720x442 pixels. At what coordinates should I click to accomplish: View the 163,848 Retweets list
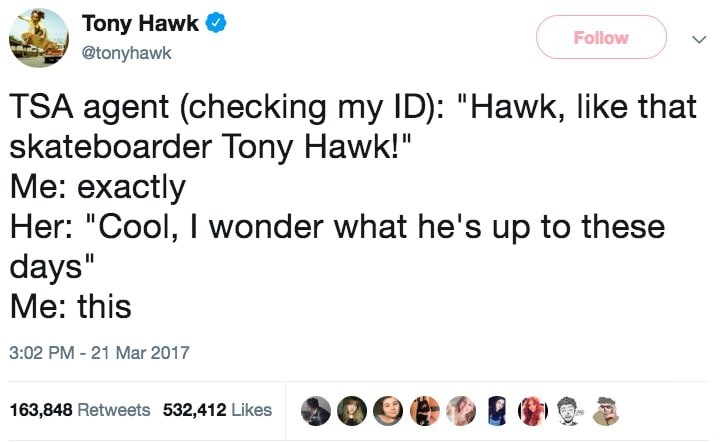pos(79,410)
